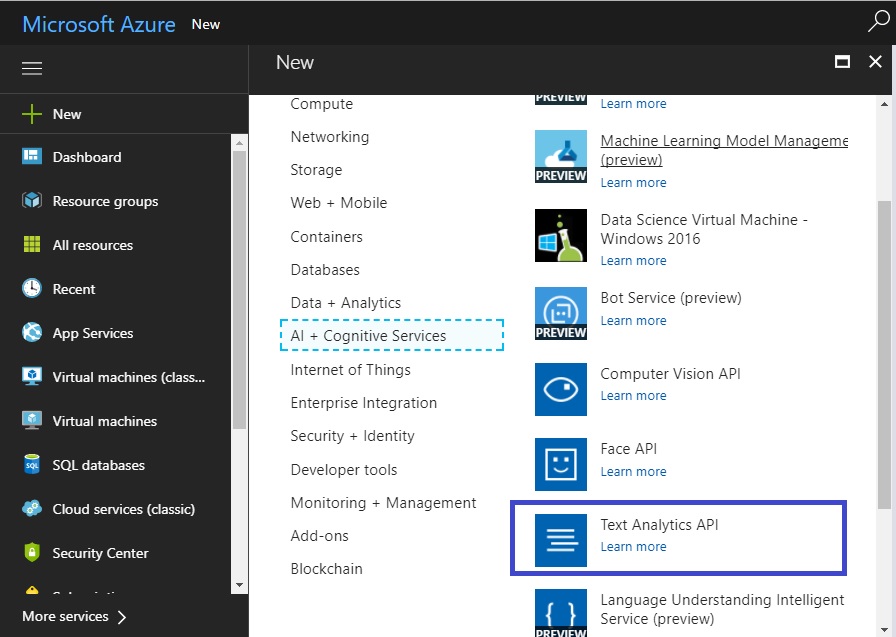Open the Developer tools category
The width and height of the screenshot is (896, 637).
[343, 470]
